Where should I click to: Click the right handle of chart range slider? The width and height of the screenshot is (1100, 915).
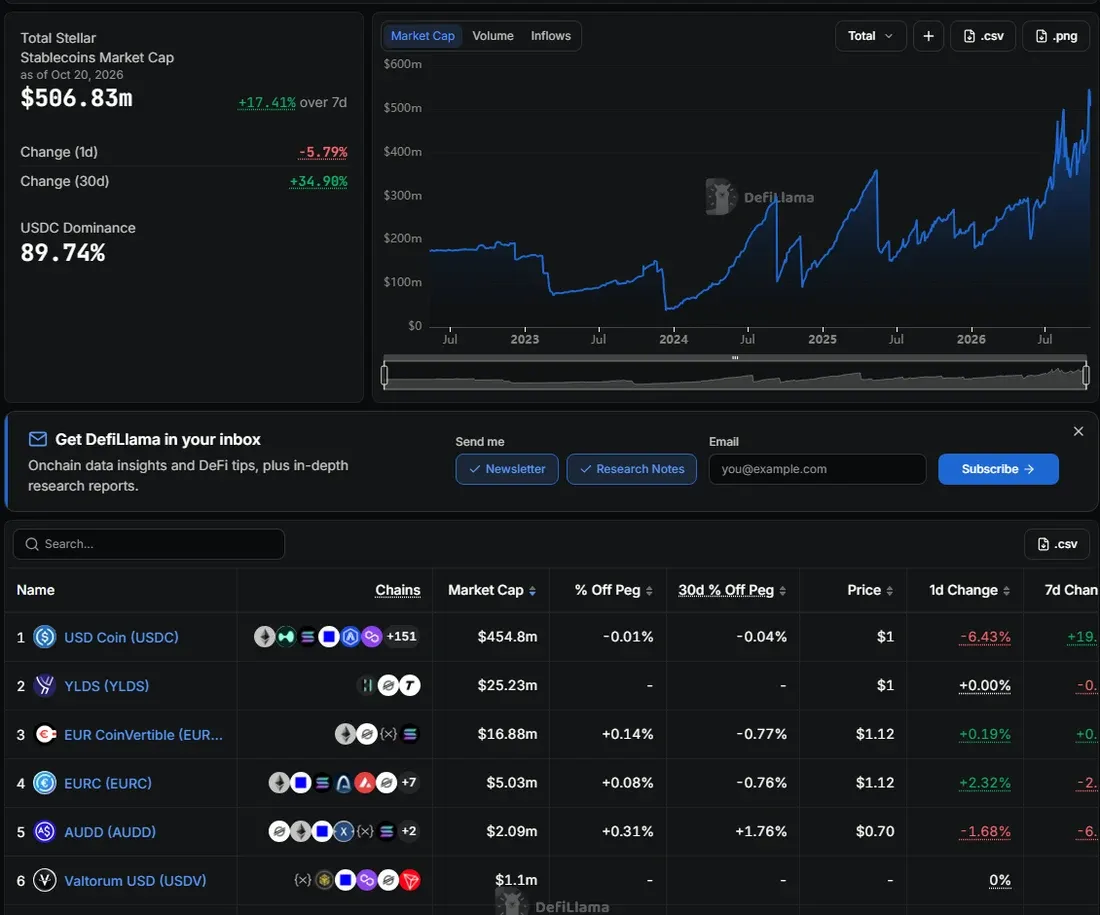[1086, 375]
